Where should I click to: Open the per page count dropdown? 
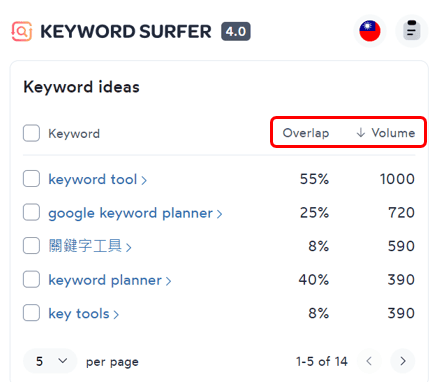50,361
